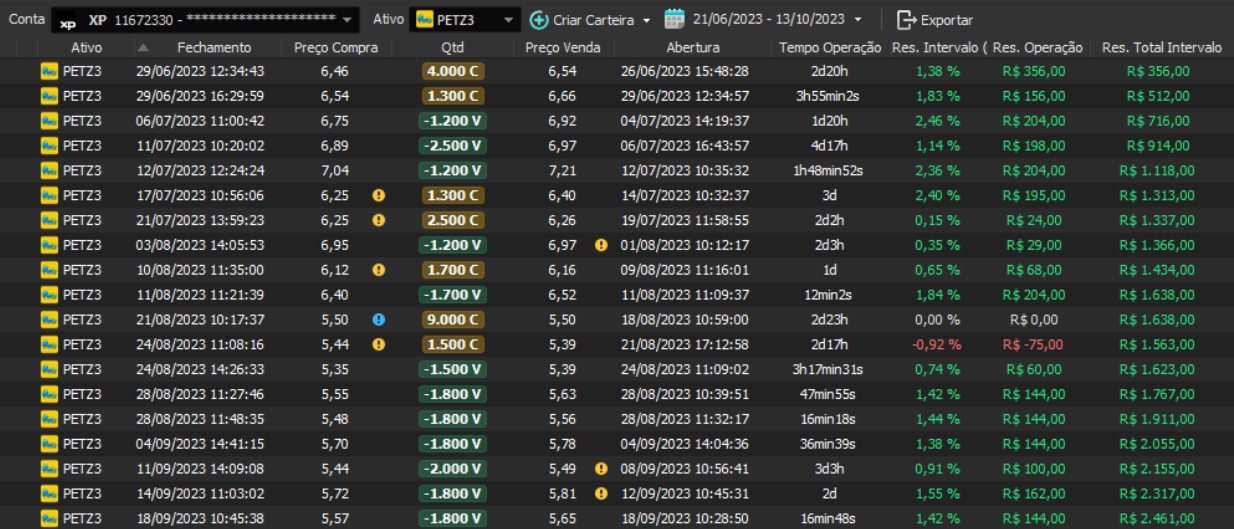
Task: Click the yellow warning icon on 17/07/2023 row
Action: (x=378, y=195)
